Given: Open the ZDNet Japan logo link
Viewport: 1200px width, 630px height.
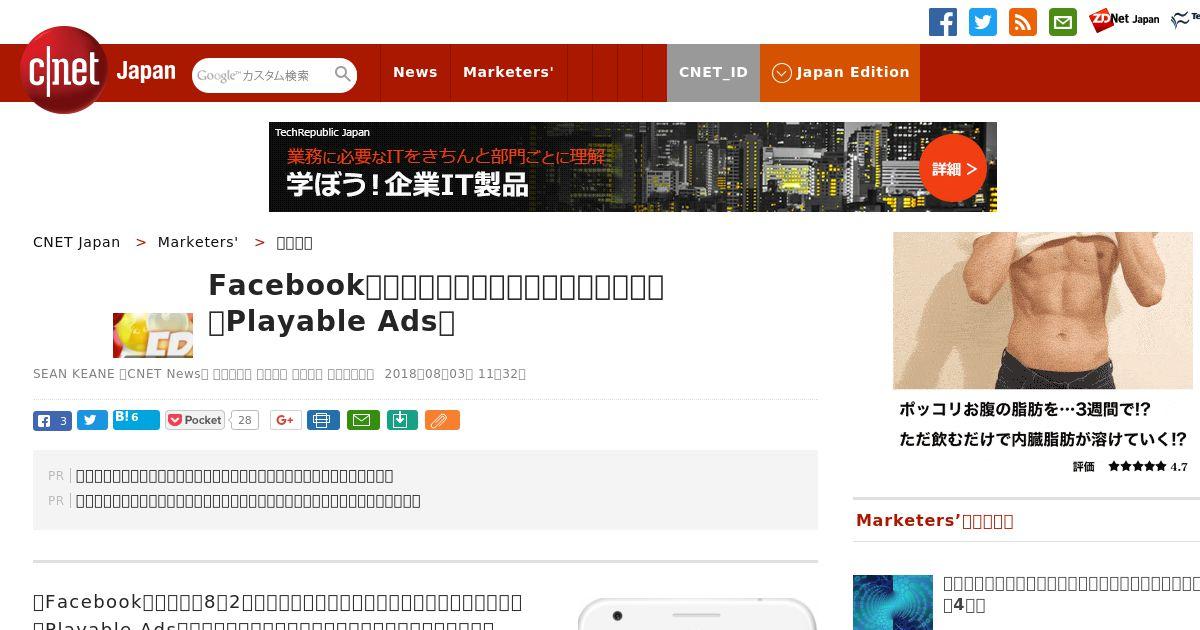Looking at the screenshot, I should click(x=1124, y=19).
